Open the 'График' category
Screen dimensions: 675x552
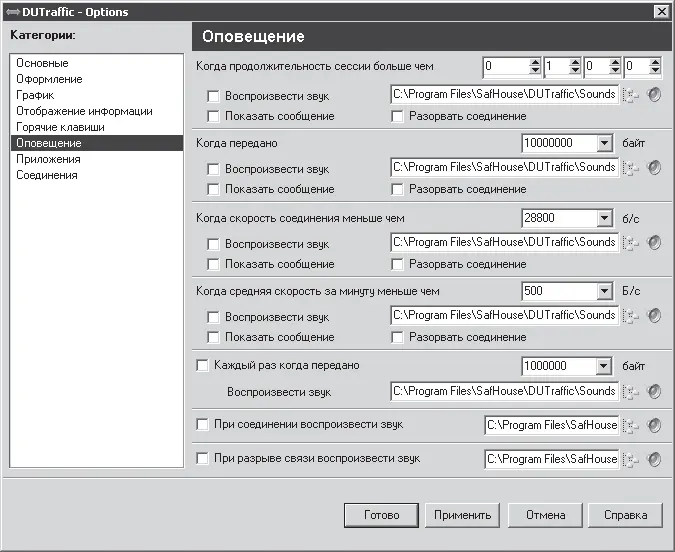pyautogui.click(x=97, y=95)
